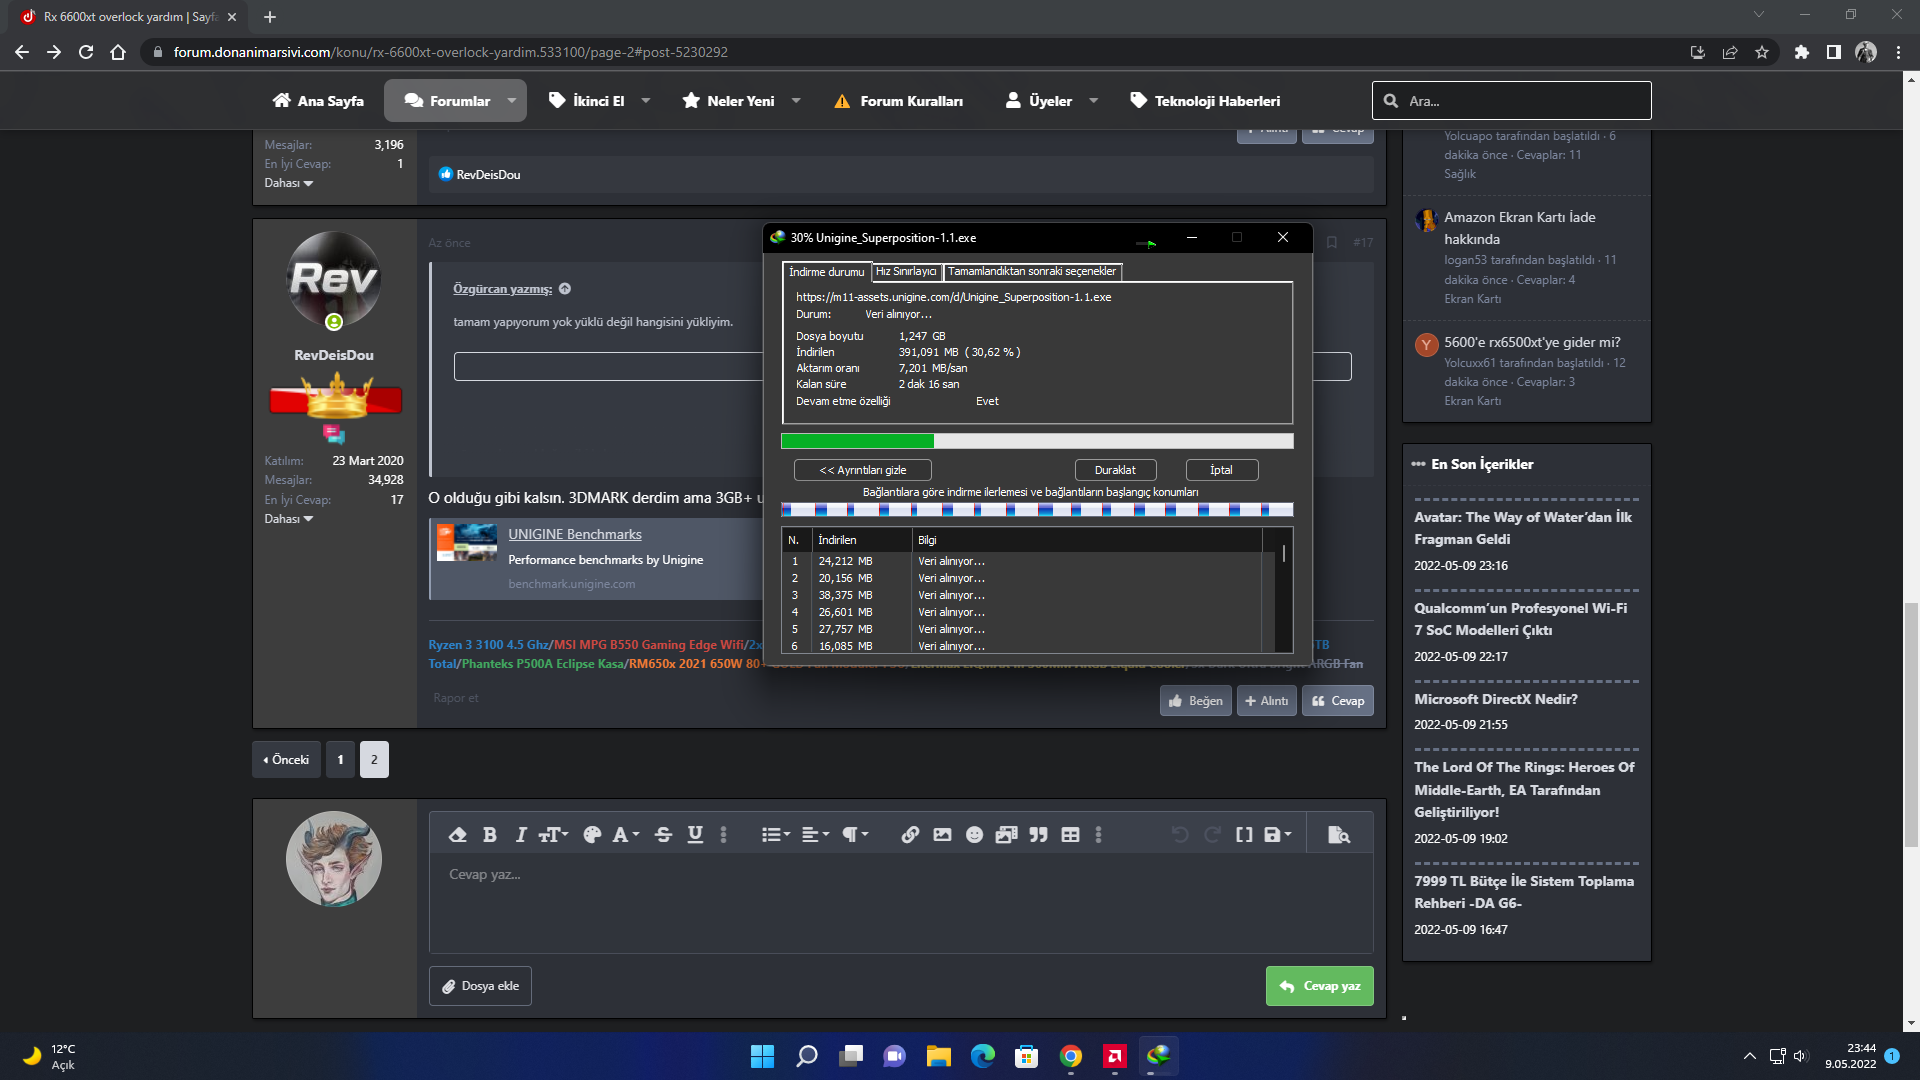This screenshot has height=1080, width=1920.
Task: Toggle underline formatting
Action: click(695, 835)
